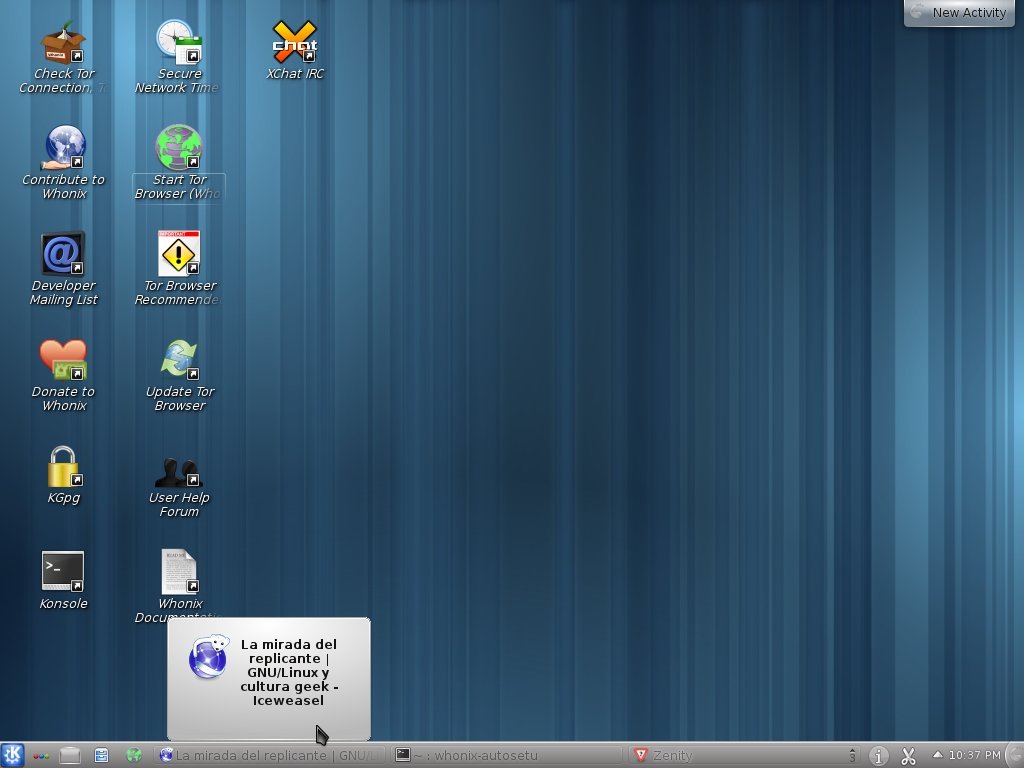The height and width of the screenshot is (768, 1024).
Task: Open the panel toolbox at right edge
Action: click(1016, 756)
